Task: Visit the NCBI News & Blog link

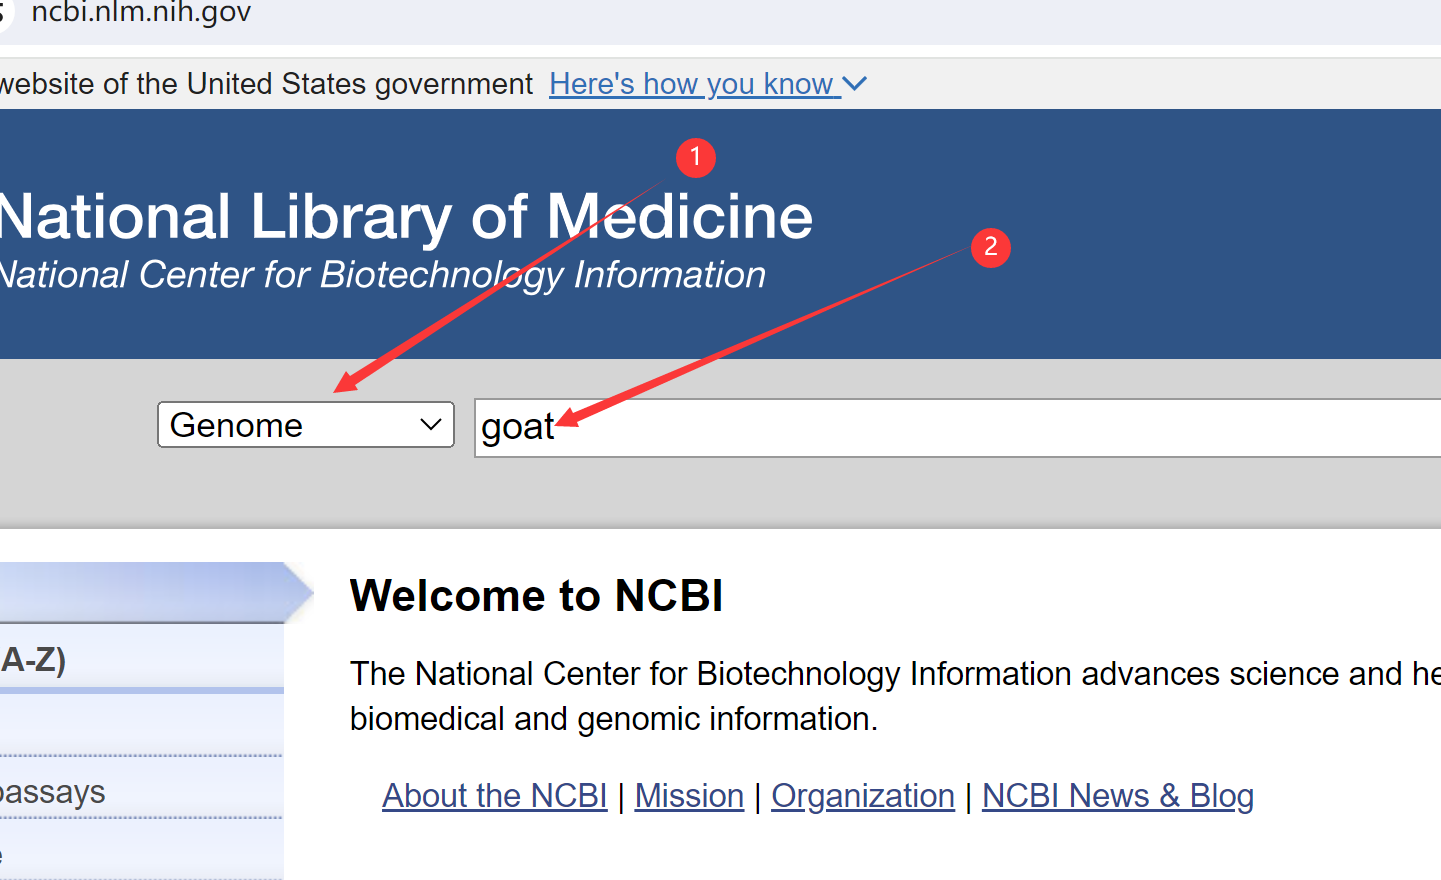Action: (1117, 796)
